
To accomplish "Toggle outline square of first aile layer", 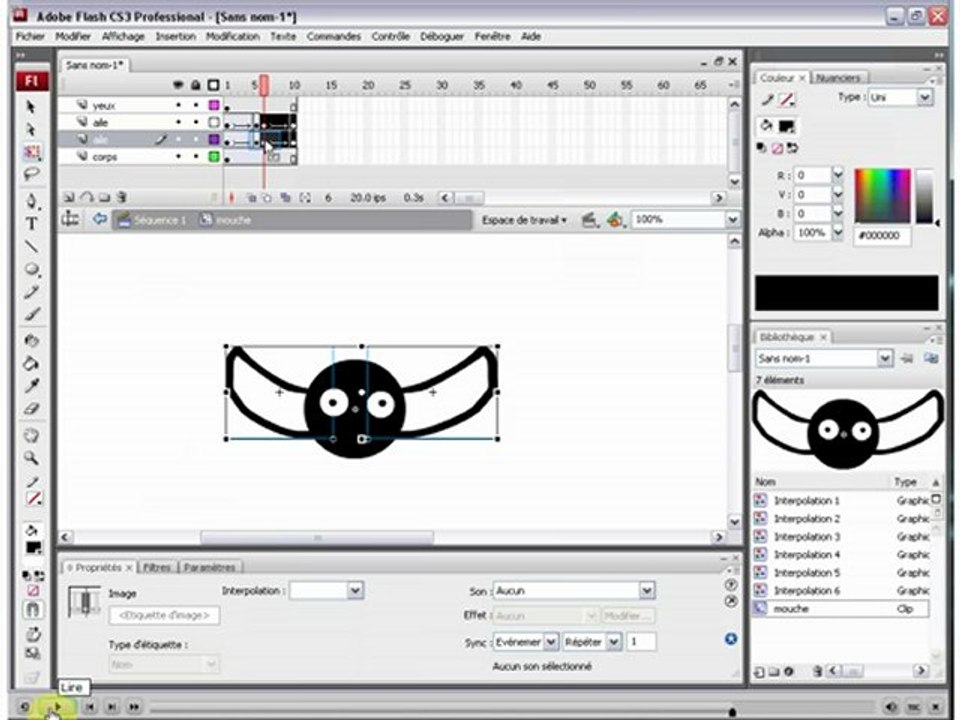I will pyautogui.click(x=214, y=122).
